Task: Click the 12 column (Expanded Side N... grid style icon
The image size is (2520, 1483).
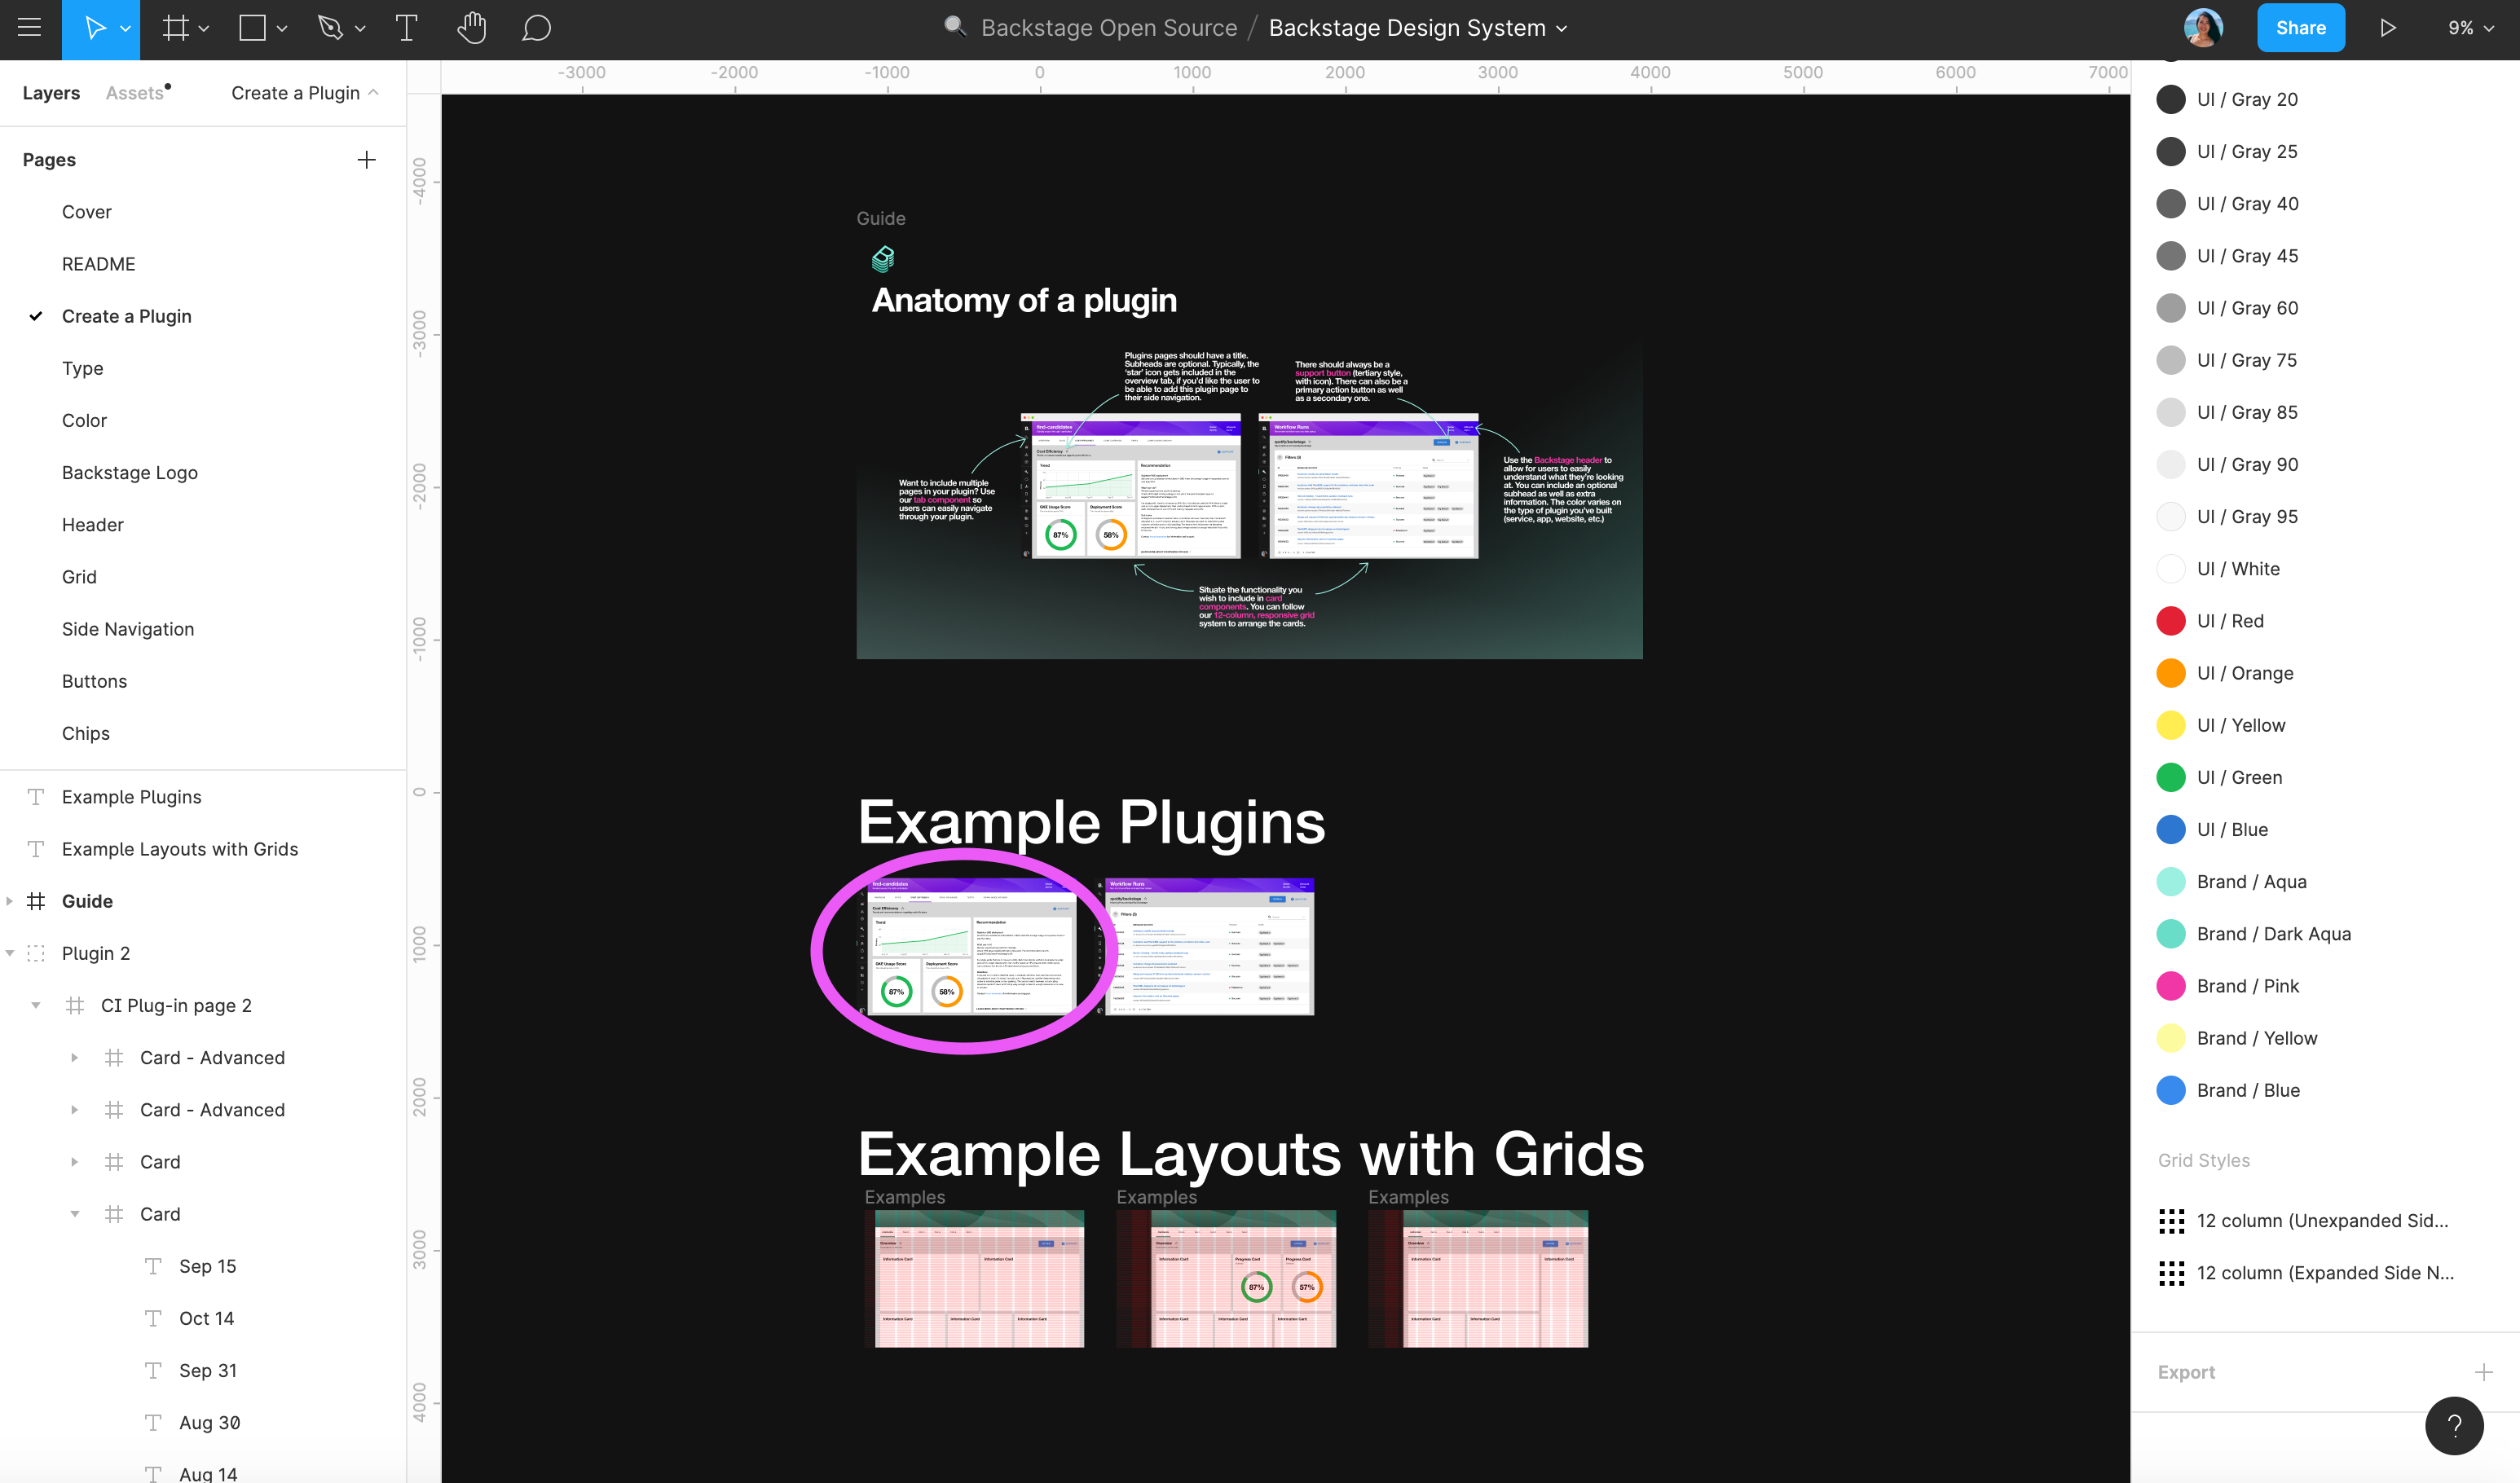Action: [x=2171, y=1273]
